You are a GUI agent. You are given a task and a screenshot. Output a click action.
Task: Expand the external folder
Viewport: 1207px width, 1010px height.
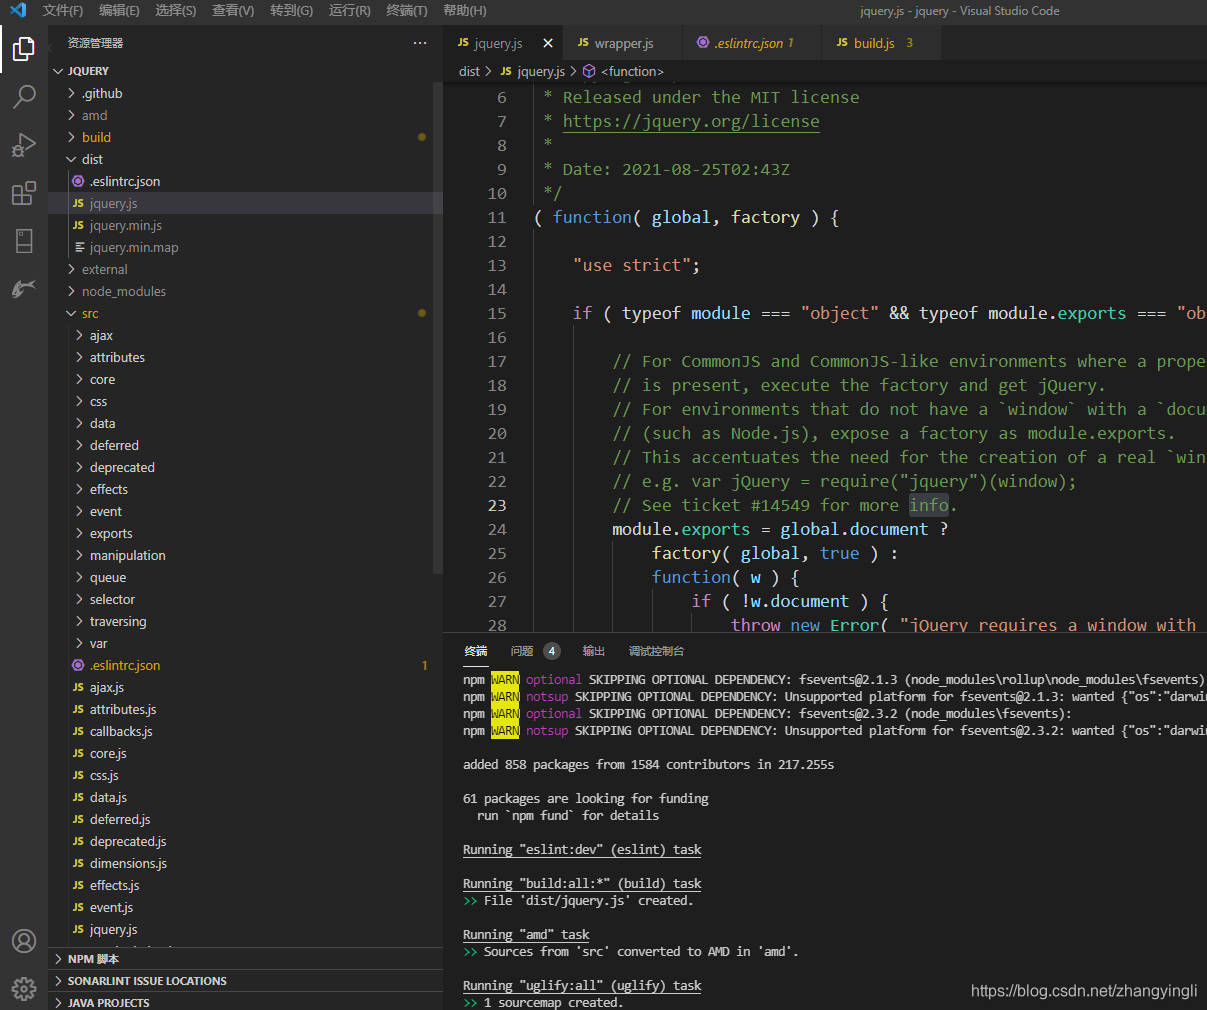(x=240, y=269)
